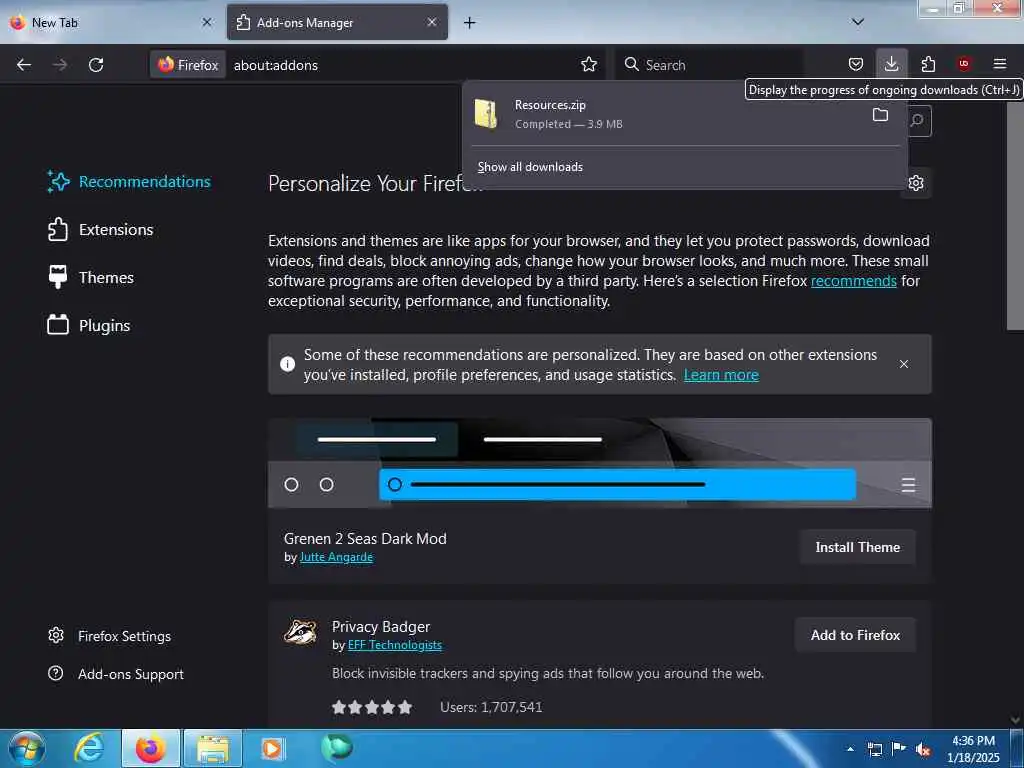
Task: Bookmark this page with the star icon
Action: 588,64
